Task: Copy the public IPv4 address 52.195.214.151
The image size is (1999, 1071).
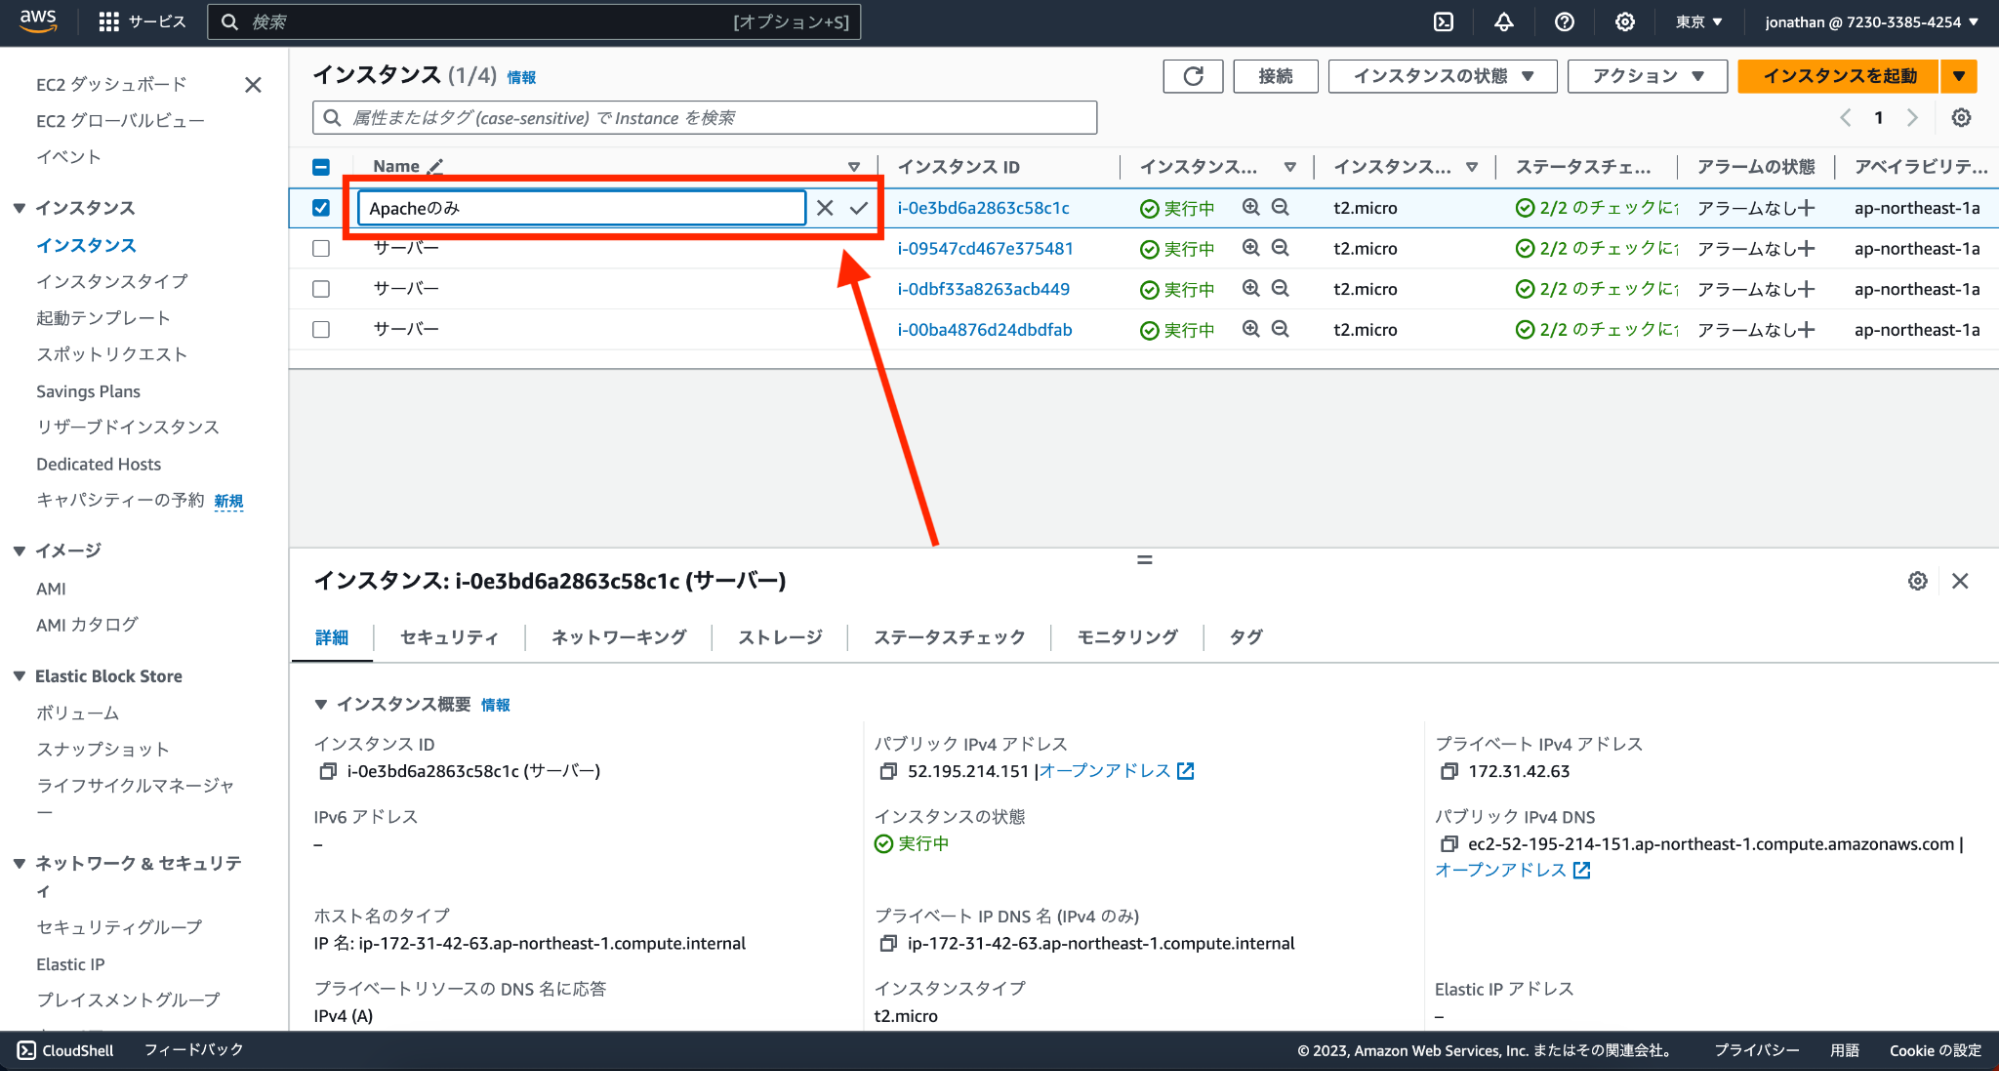Action: pyautogui.click(x=888, y=771)
